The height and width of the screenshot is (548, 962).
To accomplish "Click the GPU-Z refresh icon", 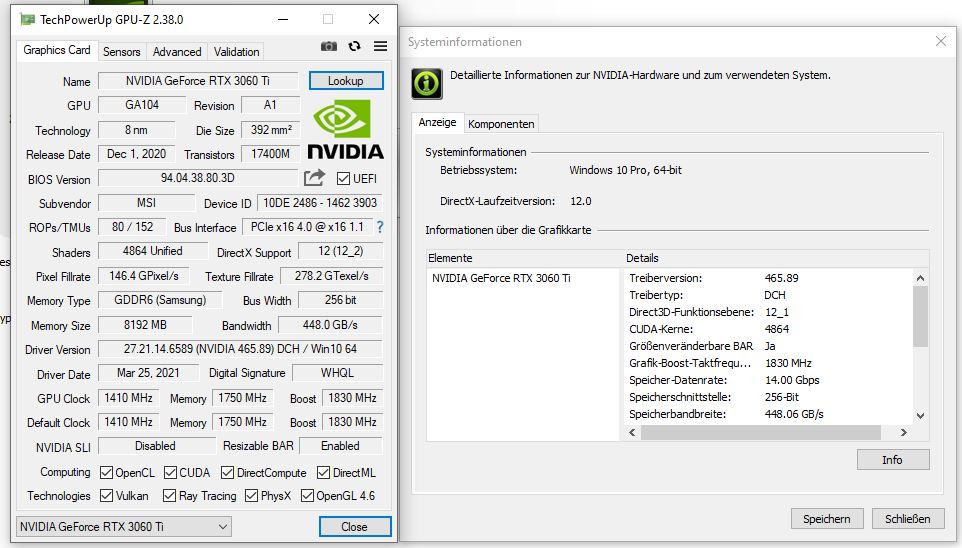I will coord(355,46).
